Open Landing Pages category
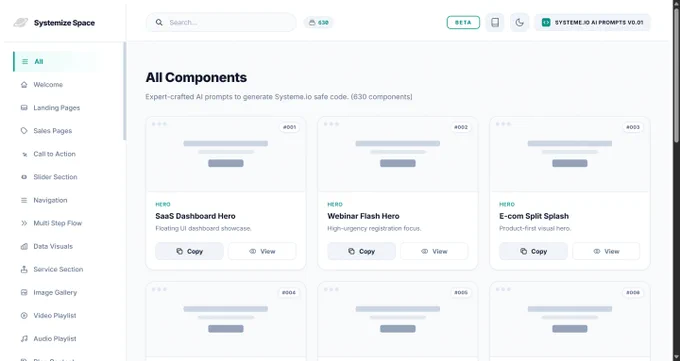Image resolution: width=680 pixels, height=361 pixels. [55, 108]
